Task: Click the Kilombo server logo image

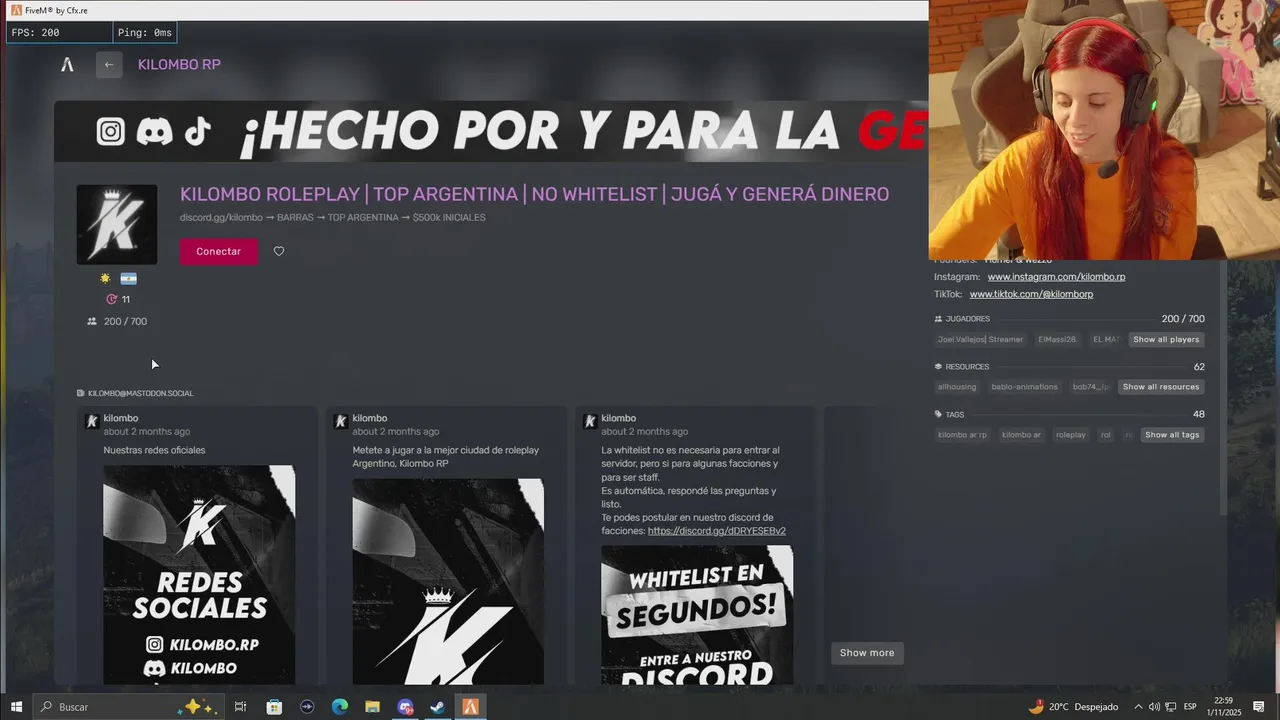Action: 117,224
